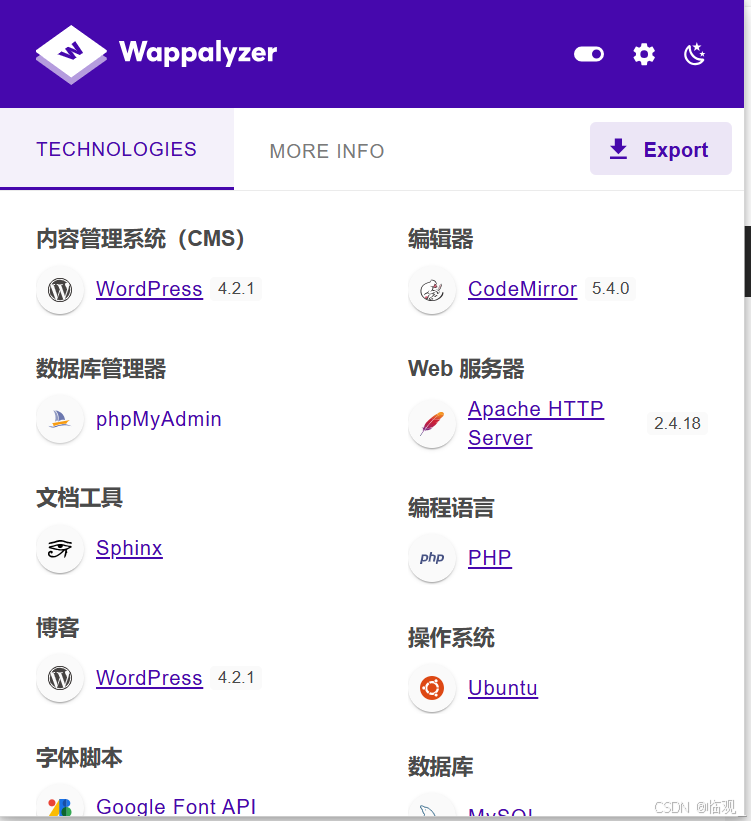Click the 编程语言 category heading
The height and width of the screenshot is (821, 751).
[451, 507]
